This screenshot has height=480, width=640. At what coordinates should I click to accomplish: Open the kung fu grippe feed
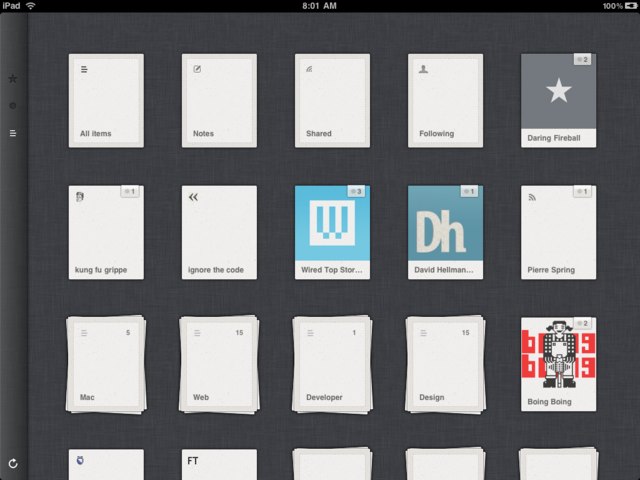(106, 232)
